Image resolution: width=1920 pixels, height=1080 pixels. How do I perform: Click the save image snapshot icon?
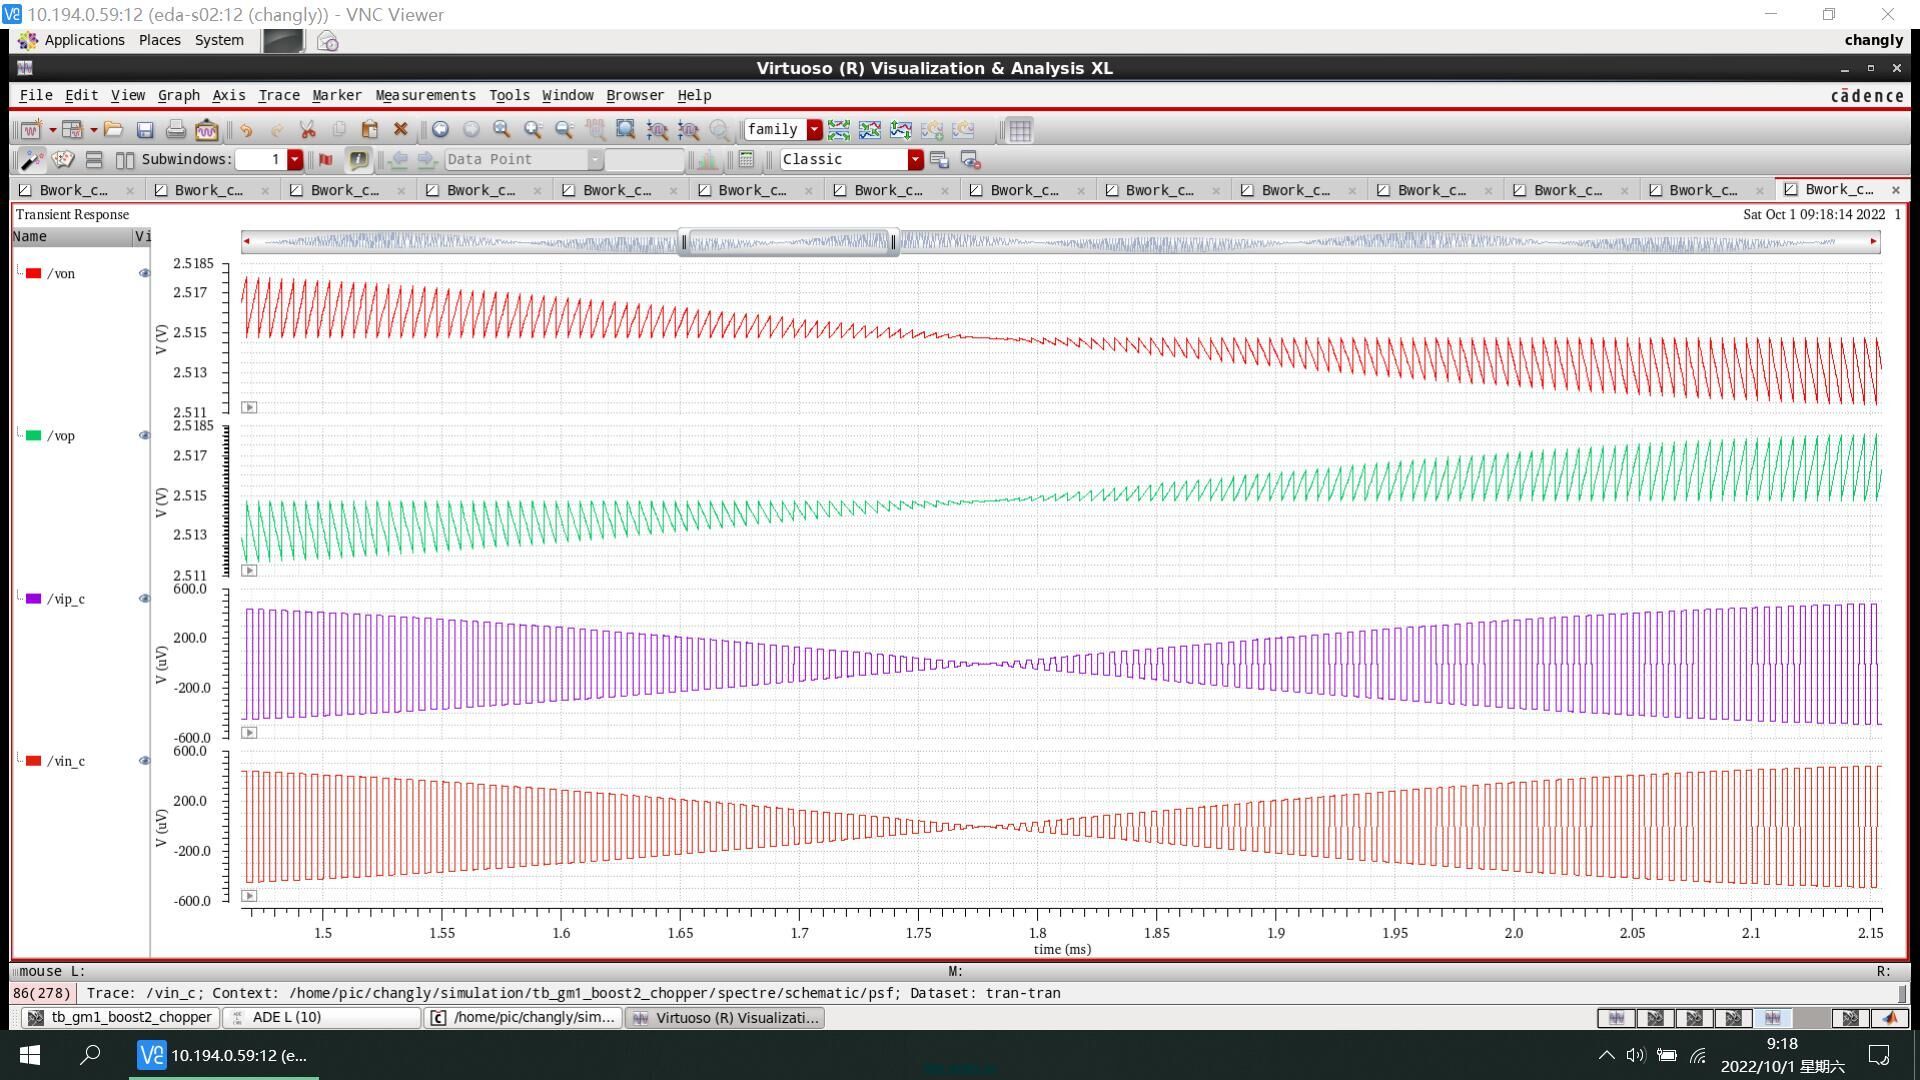[207, 130]
